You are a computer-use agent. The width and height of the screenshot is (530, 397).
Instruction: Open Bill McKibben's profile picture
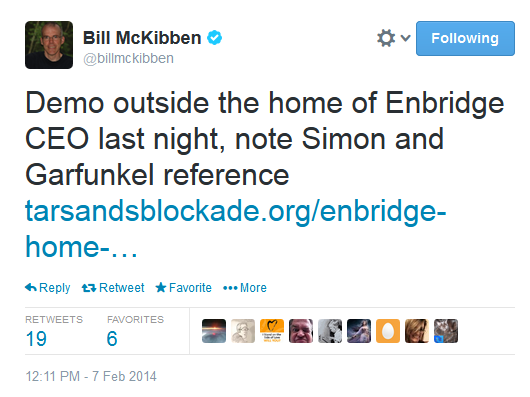tap(49, 45)
